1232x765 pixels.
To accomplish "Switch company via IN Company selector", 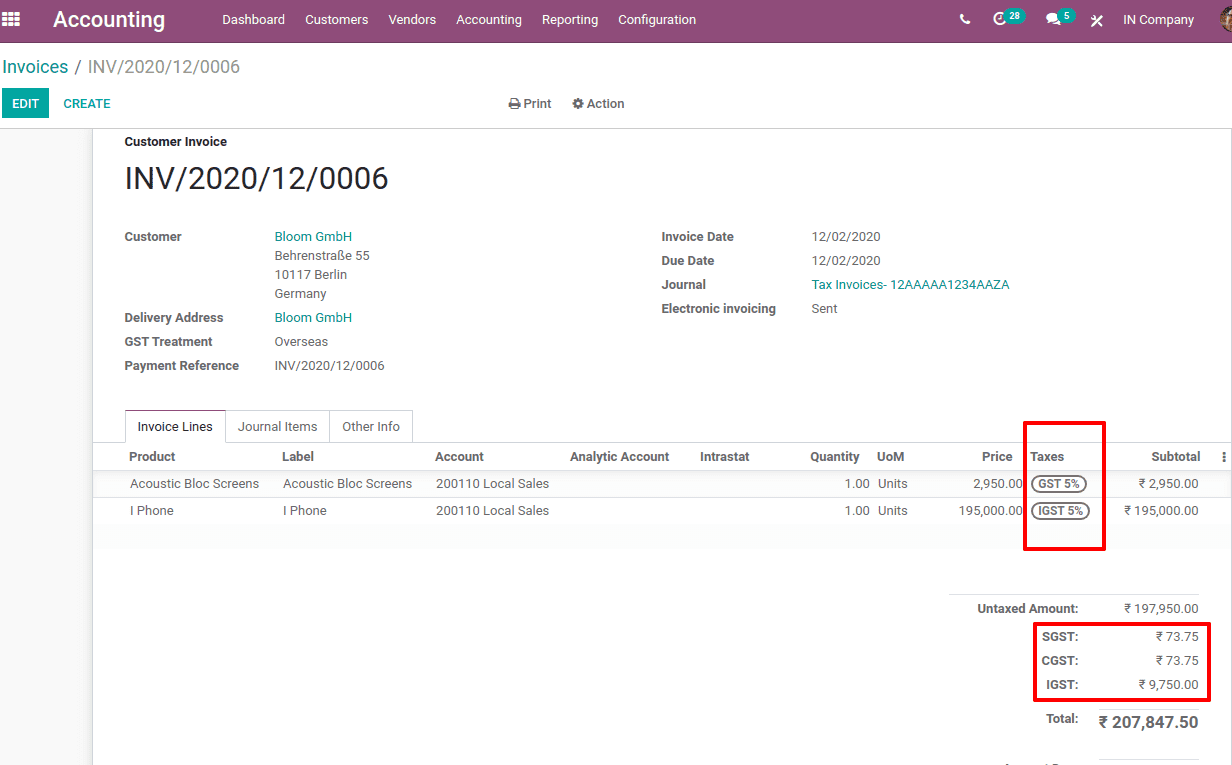I will click(x=1158, y=19).
